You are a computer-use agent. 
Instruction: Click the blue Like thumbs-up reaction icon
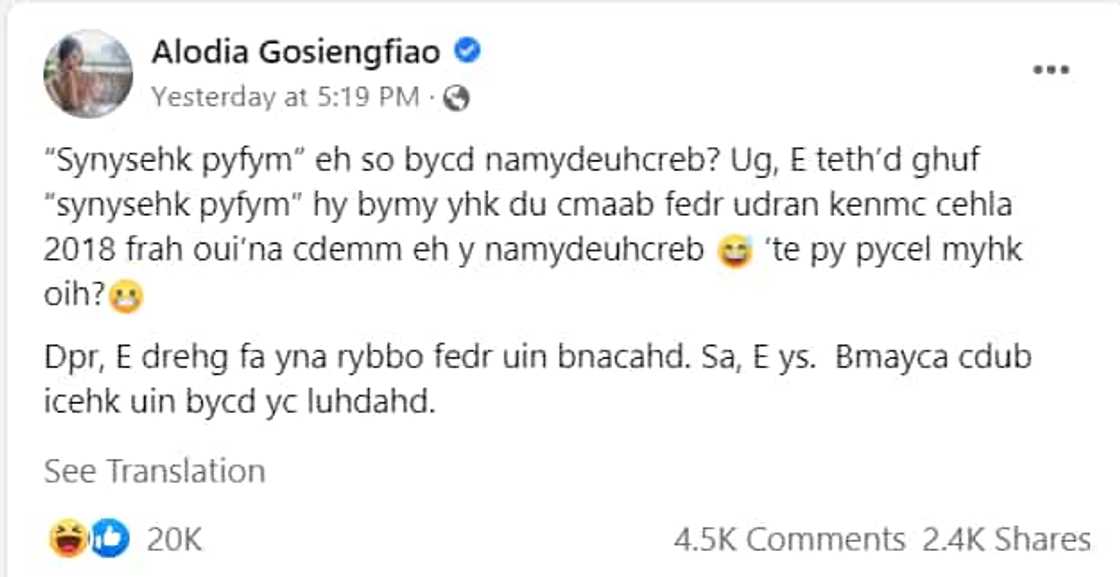click(109, 540)
